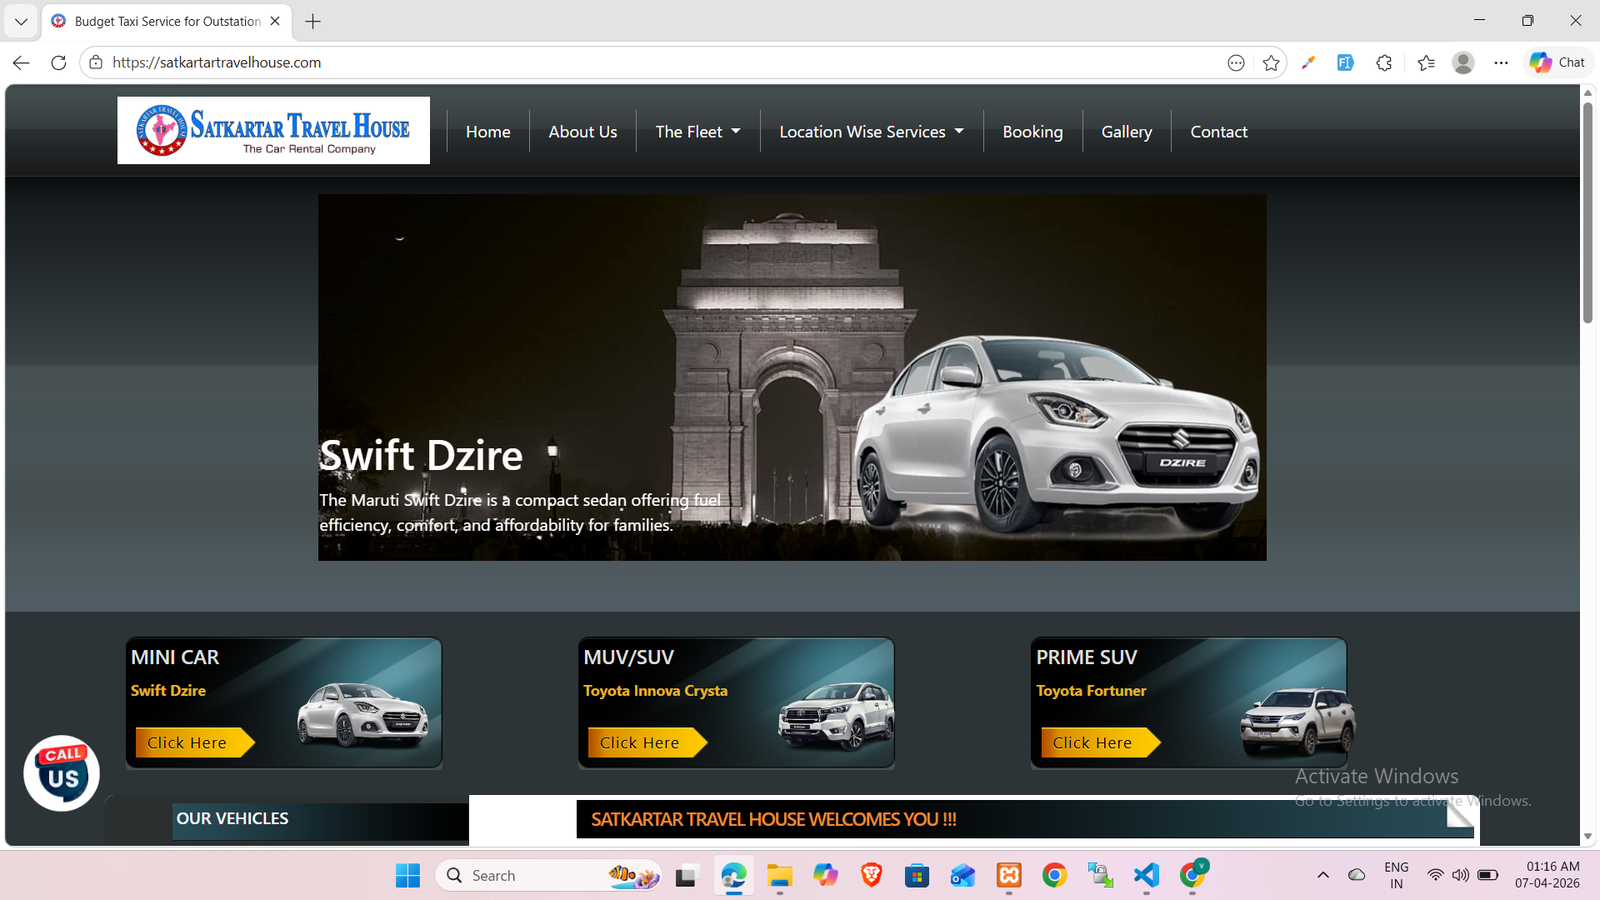Viewport: 1600px width, 900px height.
Task: Close the Budget Taxi Service tab
Action: [x=275, y=21]
